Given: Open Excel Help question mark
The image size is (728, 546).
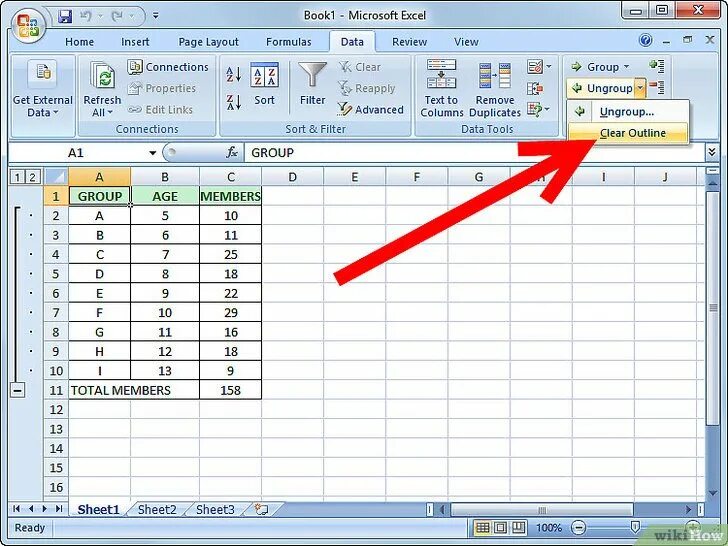Looking at the screenshot, I should coord(645,40).
